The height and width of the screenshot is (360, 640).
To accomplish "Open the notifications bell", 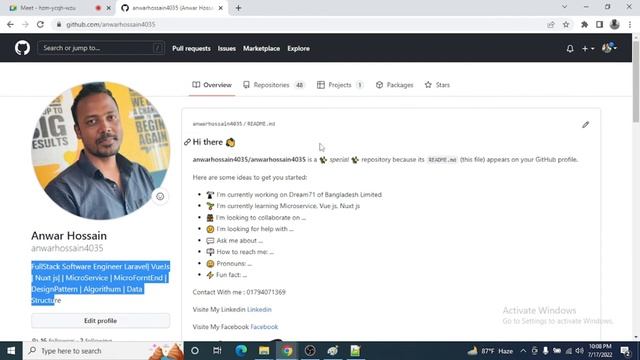I will (570, 49).
